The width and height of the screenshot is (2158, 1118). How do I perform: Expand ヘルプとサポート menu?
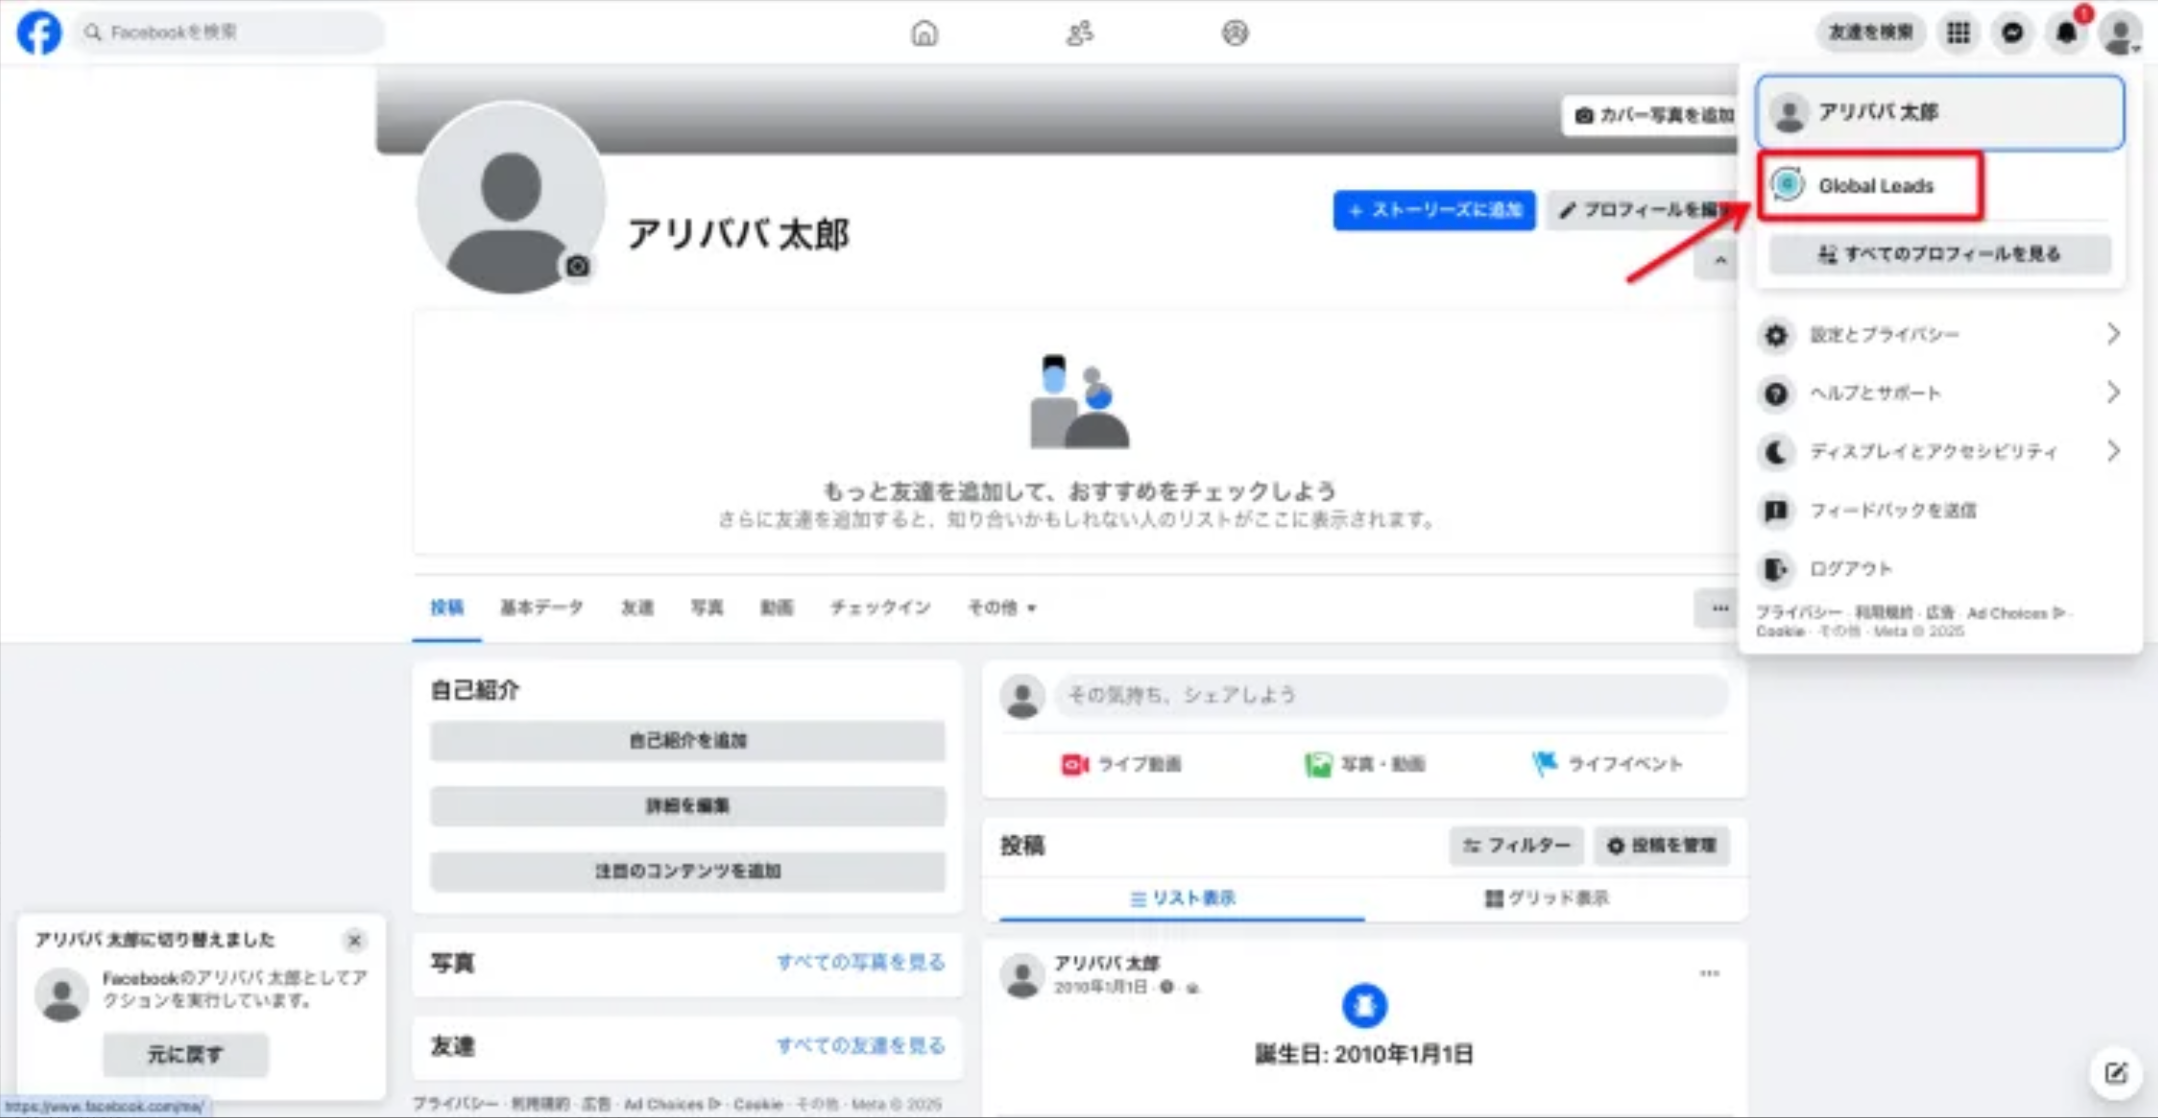pyautogui.click(x=1940, y=393)
